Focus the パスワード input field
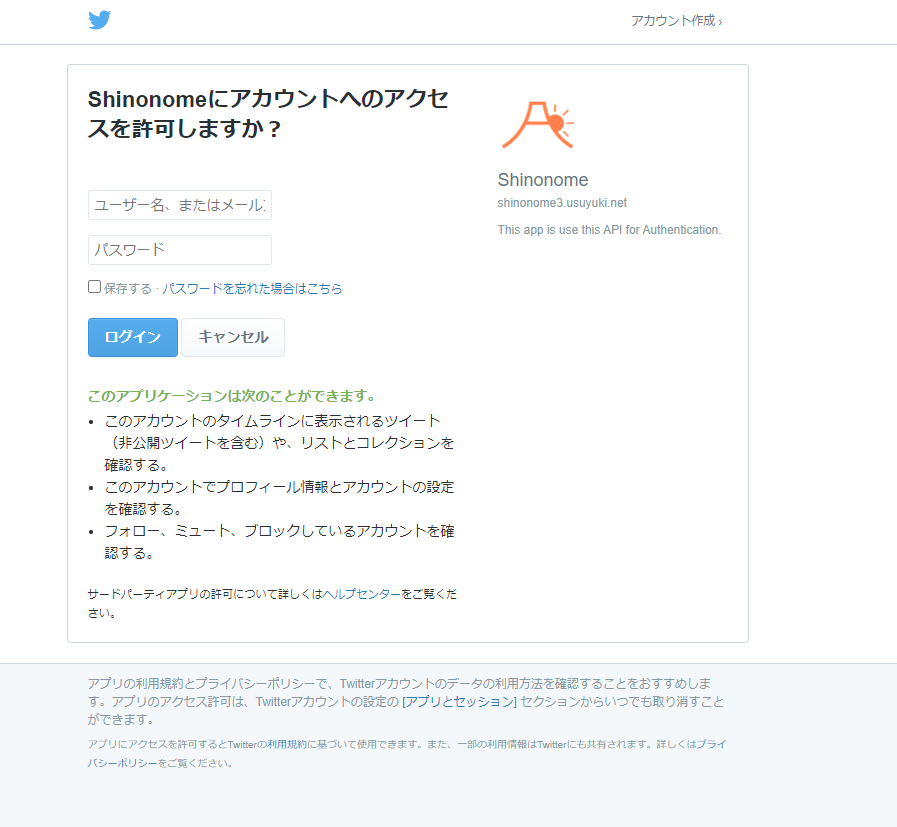The height and width of the screenshot is (827, 897). [180, 250]
